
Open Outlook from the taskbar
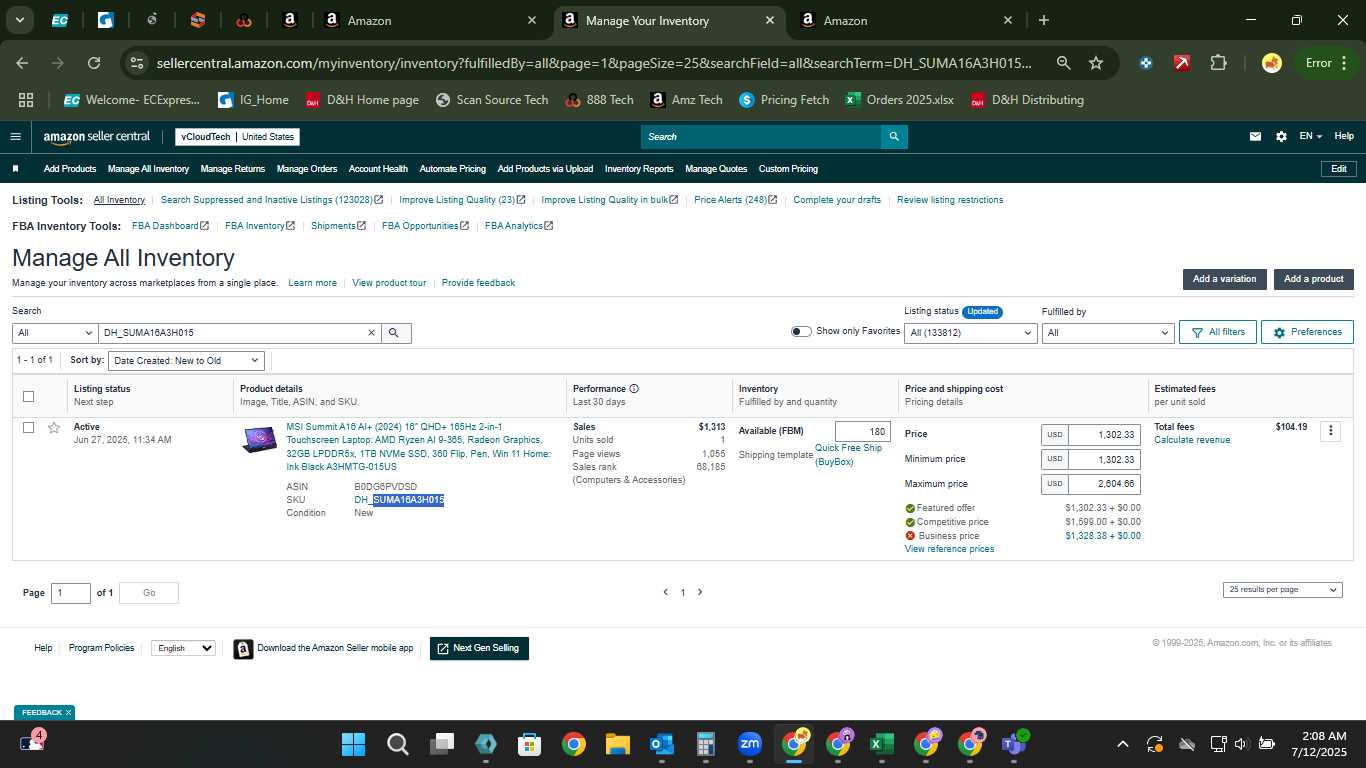pyautogui.click(x=661, y=744)
